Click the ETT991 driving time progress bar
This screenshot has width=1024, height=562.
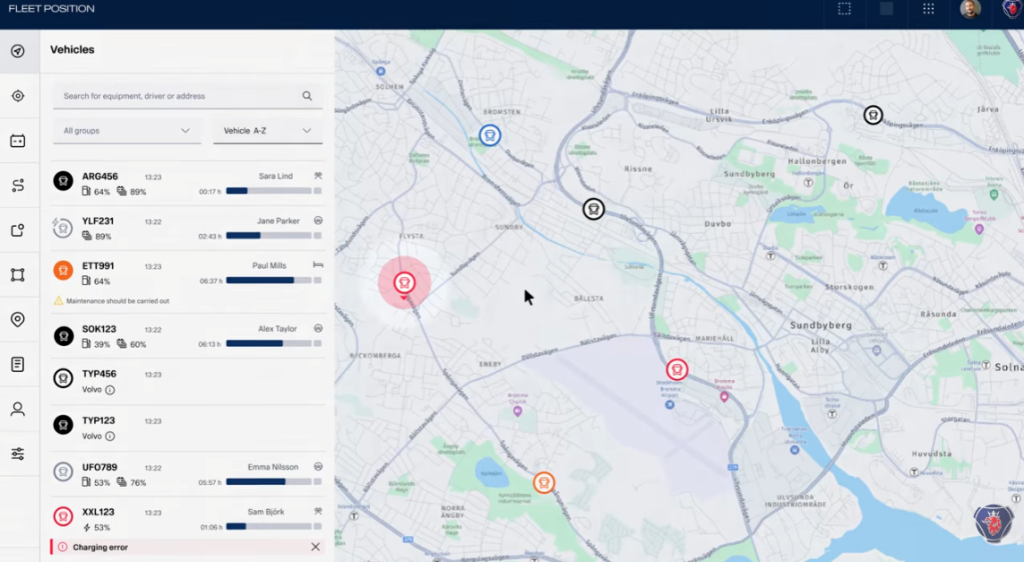point(268,280)
